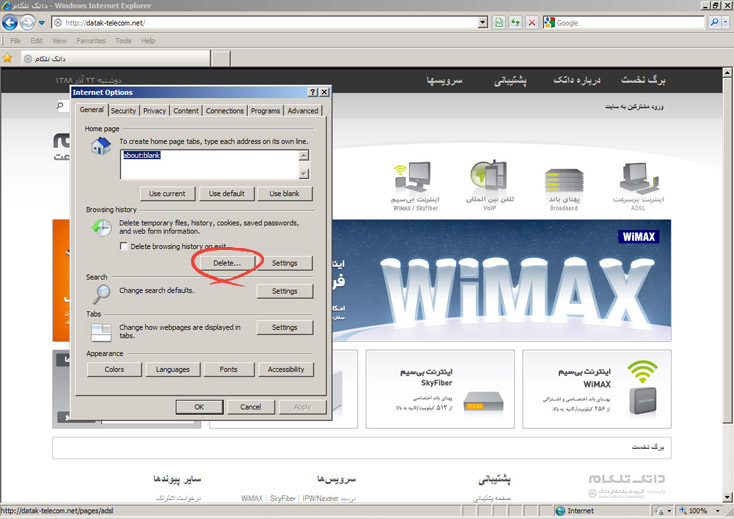This screenshot has height=519, width=734.
Task: Click the browser Forward arrow button
Action: 27,22
